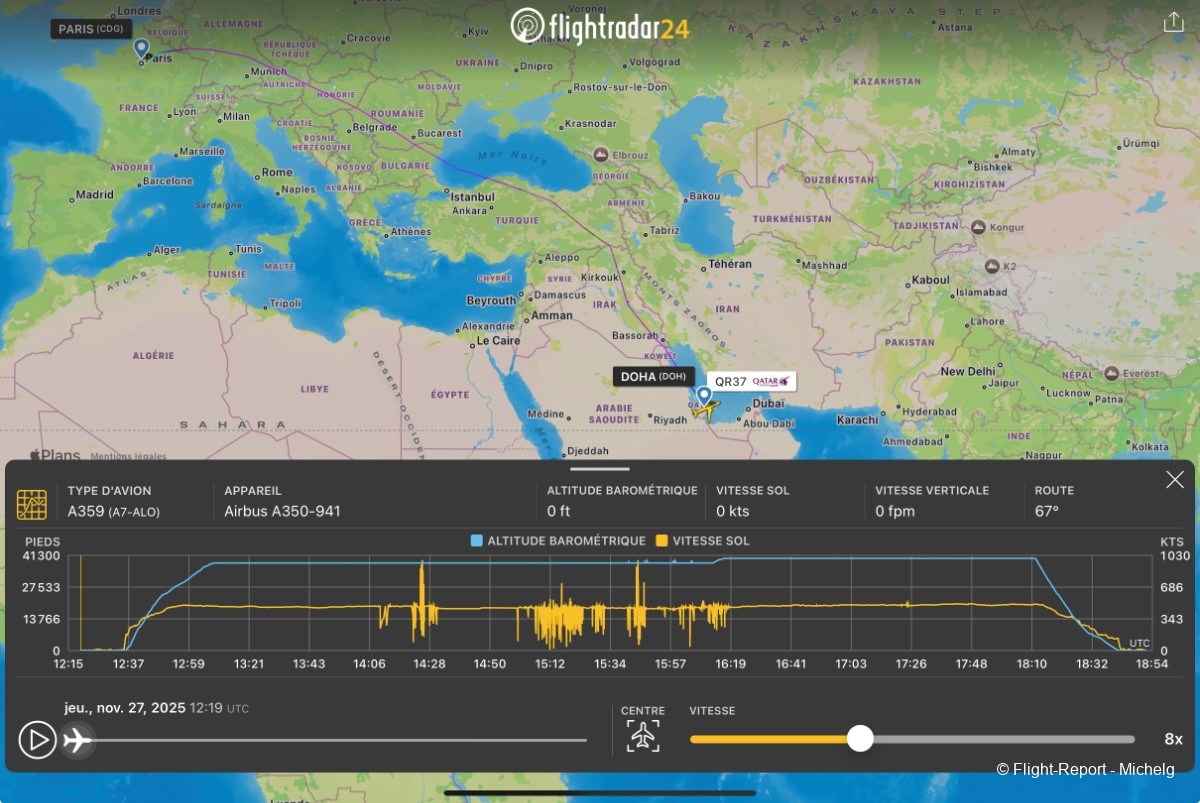This screenshot has width=1200, height=803.
Task: Click the DOHA (DOH) airport label
Action: tap(653, 376)
